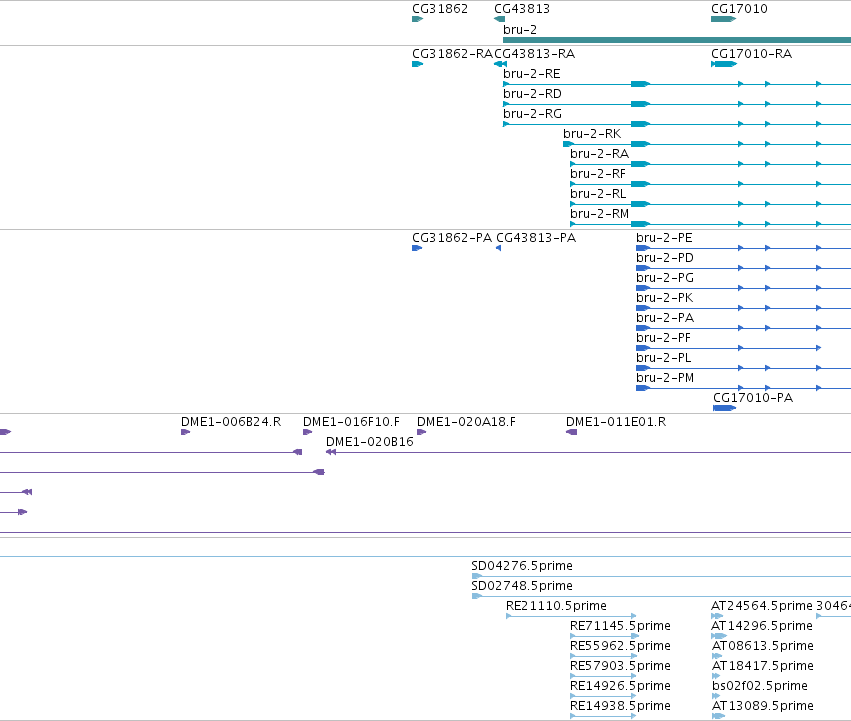Select the CG17010 gene arrow glyph

[723, 19]
